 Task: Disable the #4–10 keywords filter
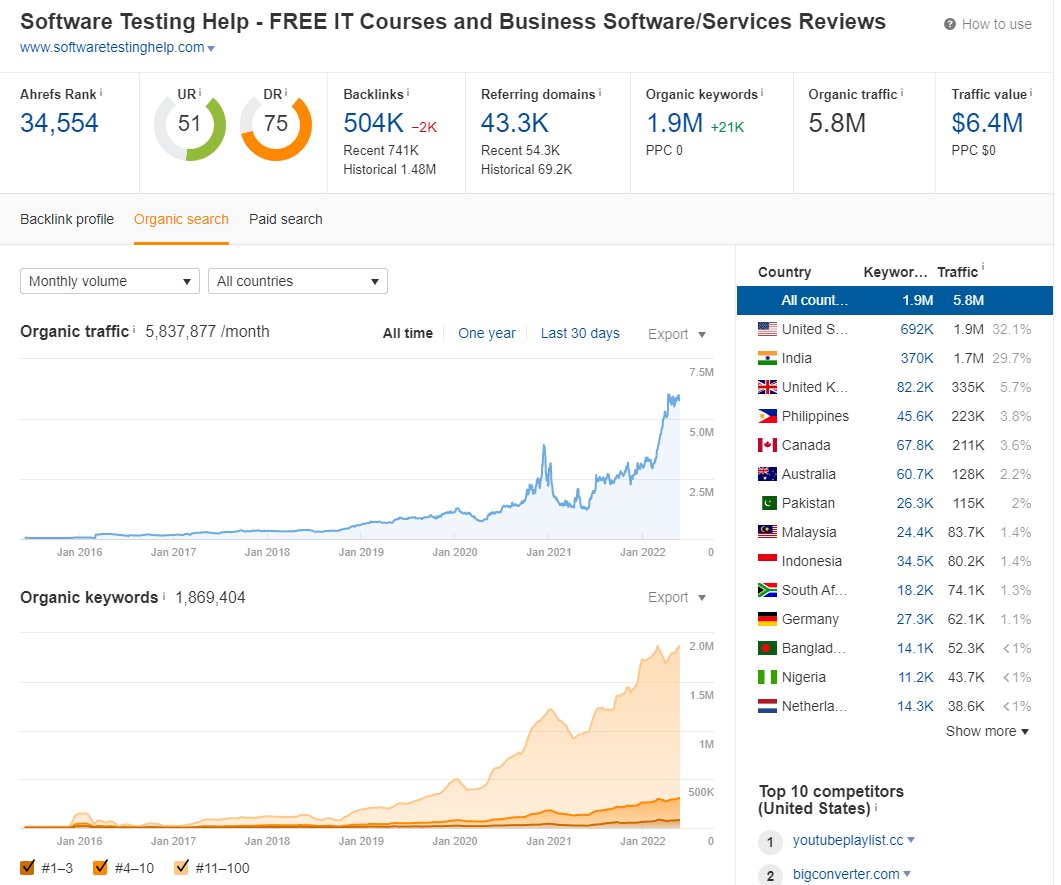click(x=100, y=867)
